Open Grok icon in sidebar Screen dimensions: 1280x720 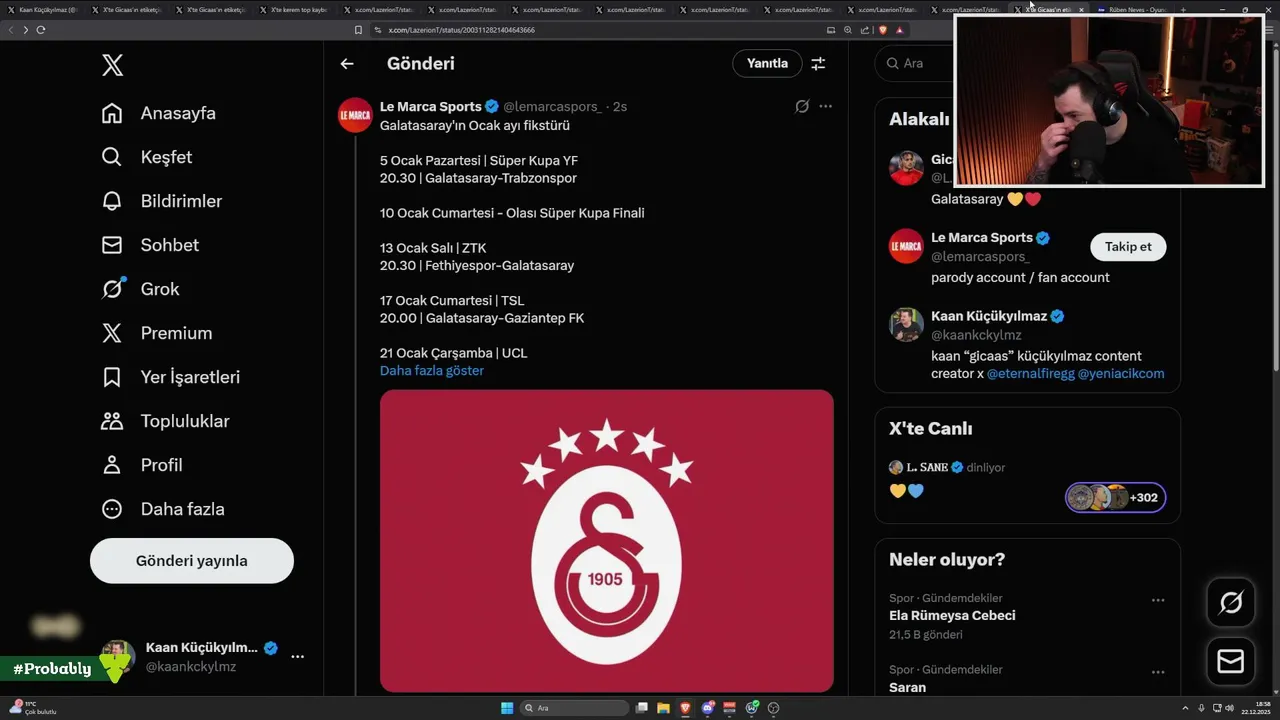pyautogui.click(x=112, y=289)
